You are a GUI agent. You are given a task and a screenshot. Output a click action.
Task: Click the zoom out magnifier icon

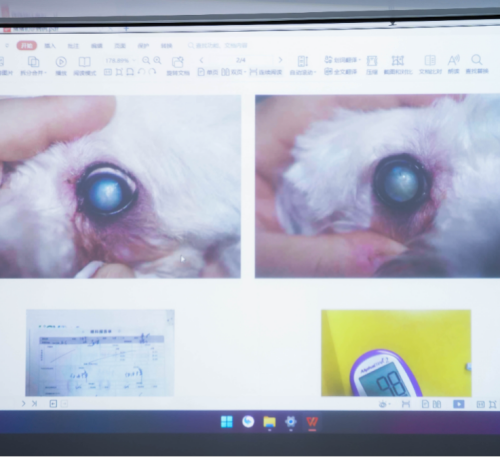click(x=146, y=60)
